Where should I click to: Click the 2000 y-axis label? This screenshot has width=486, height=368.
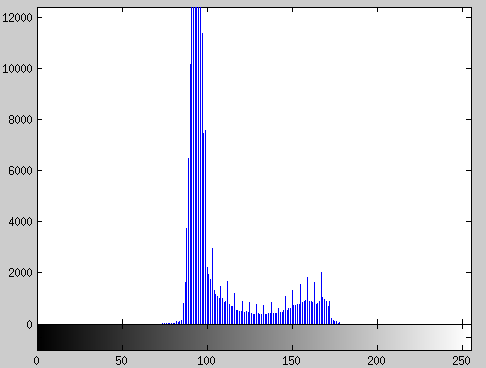coord(20,273)
